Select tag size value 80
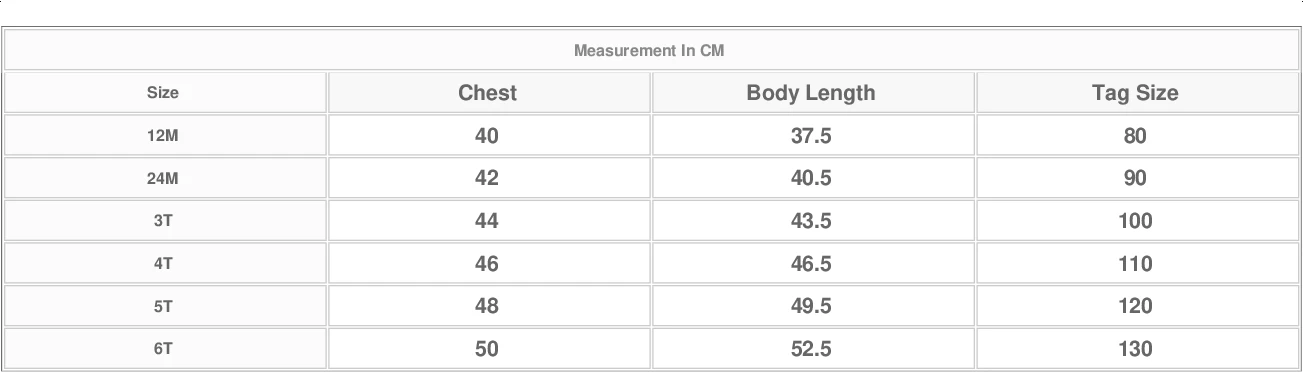 [x=1135, y=135]
